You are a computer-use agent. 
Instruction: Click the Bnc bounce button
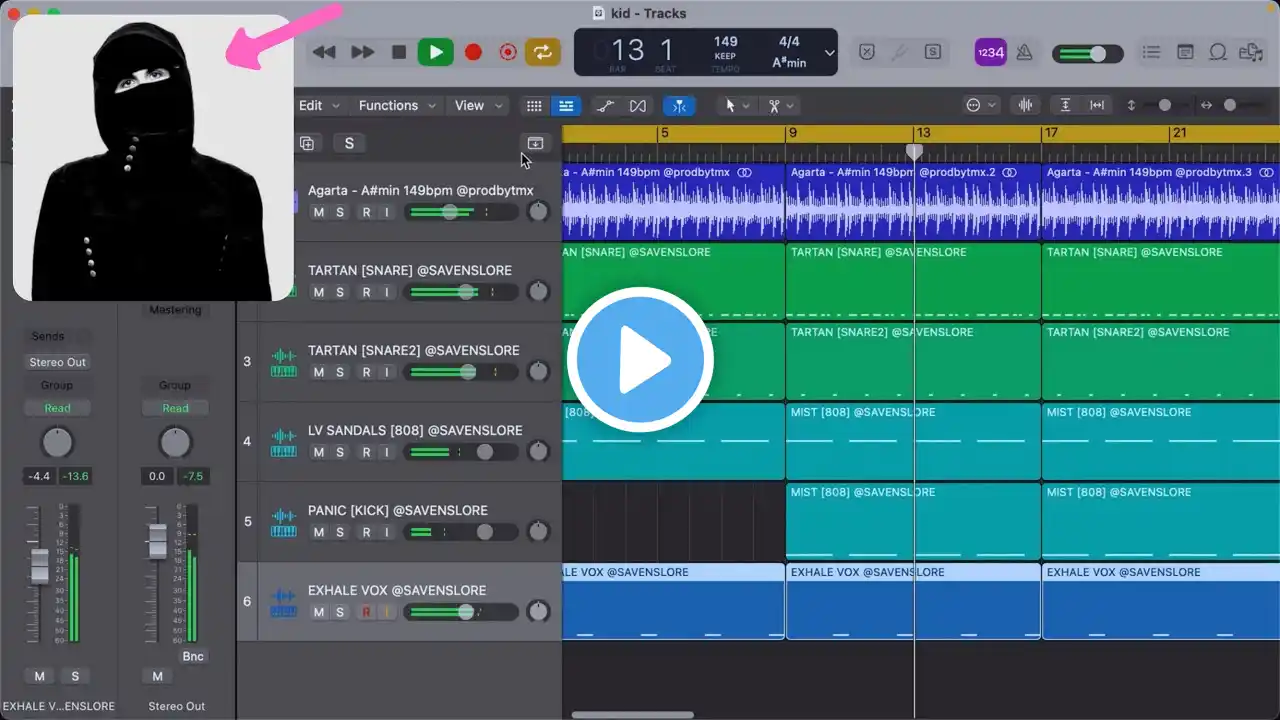coord(193,657)
